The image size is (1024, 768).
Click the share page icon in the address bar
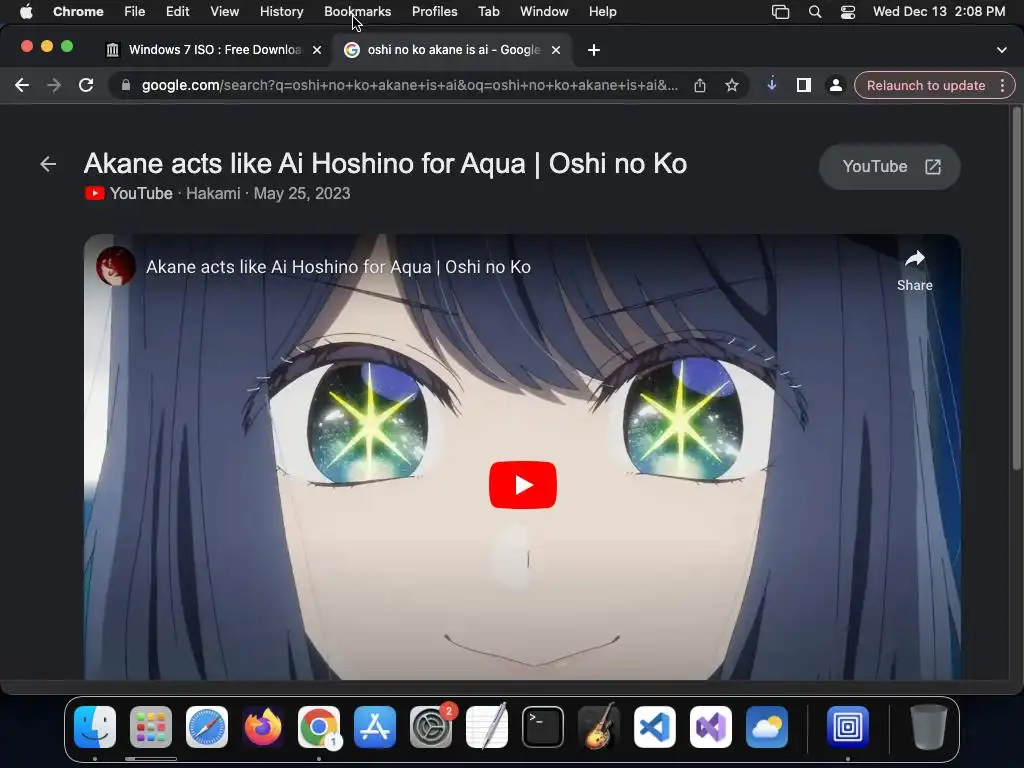pyautogui.click(x=699, y=85)
